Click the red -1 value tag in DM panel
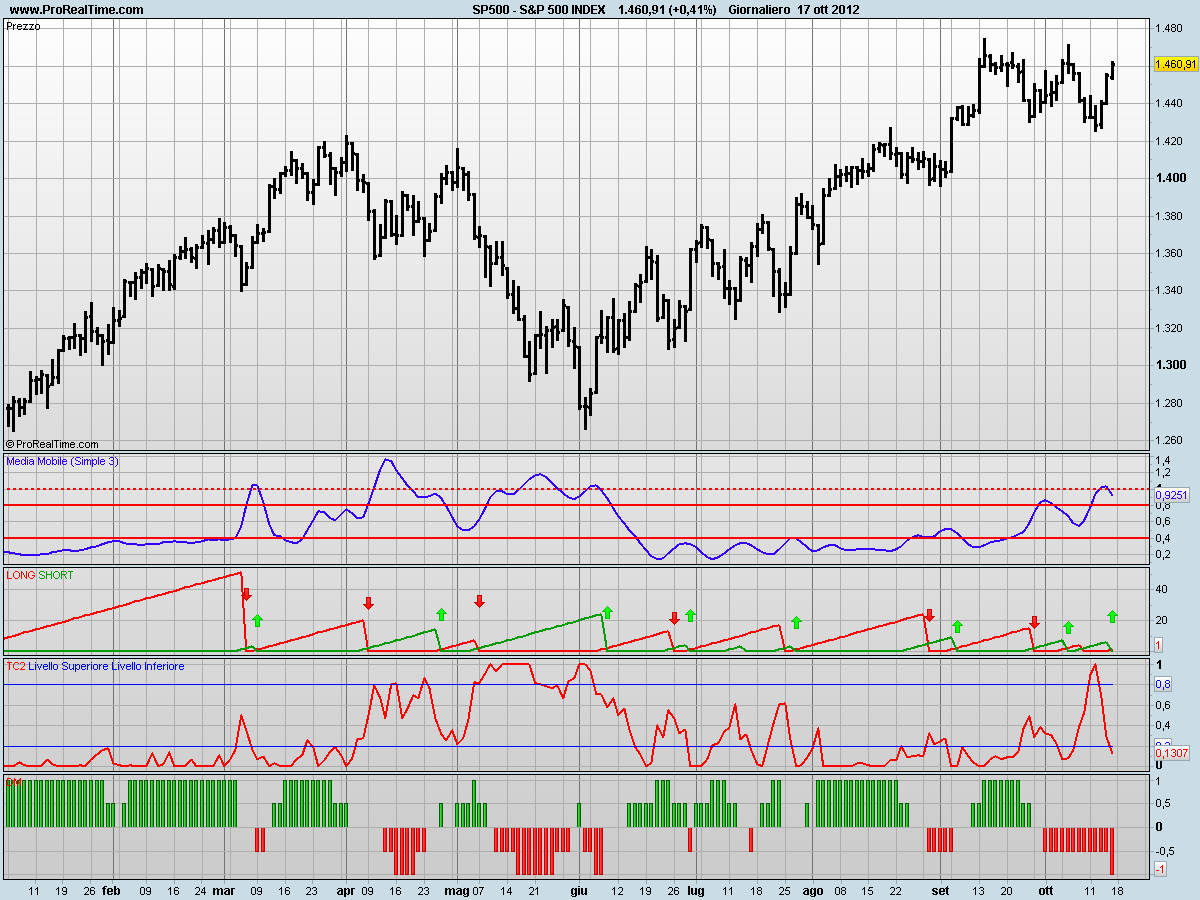 [x=1160, y=870]
